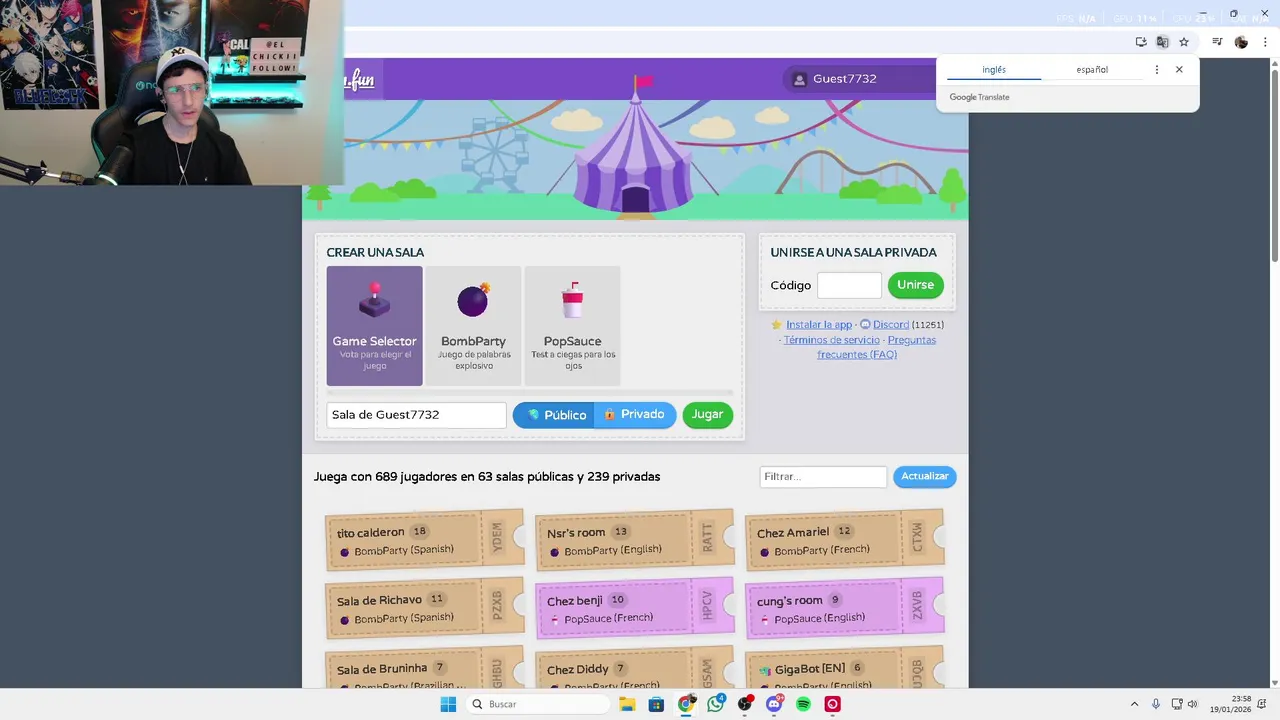Switch translation to inglés tab
The height and width of the screenshot is (720, 1280).
click(x=994, y=70)
